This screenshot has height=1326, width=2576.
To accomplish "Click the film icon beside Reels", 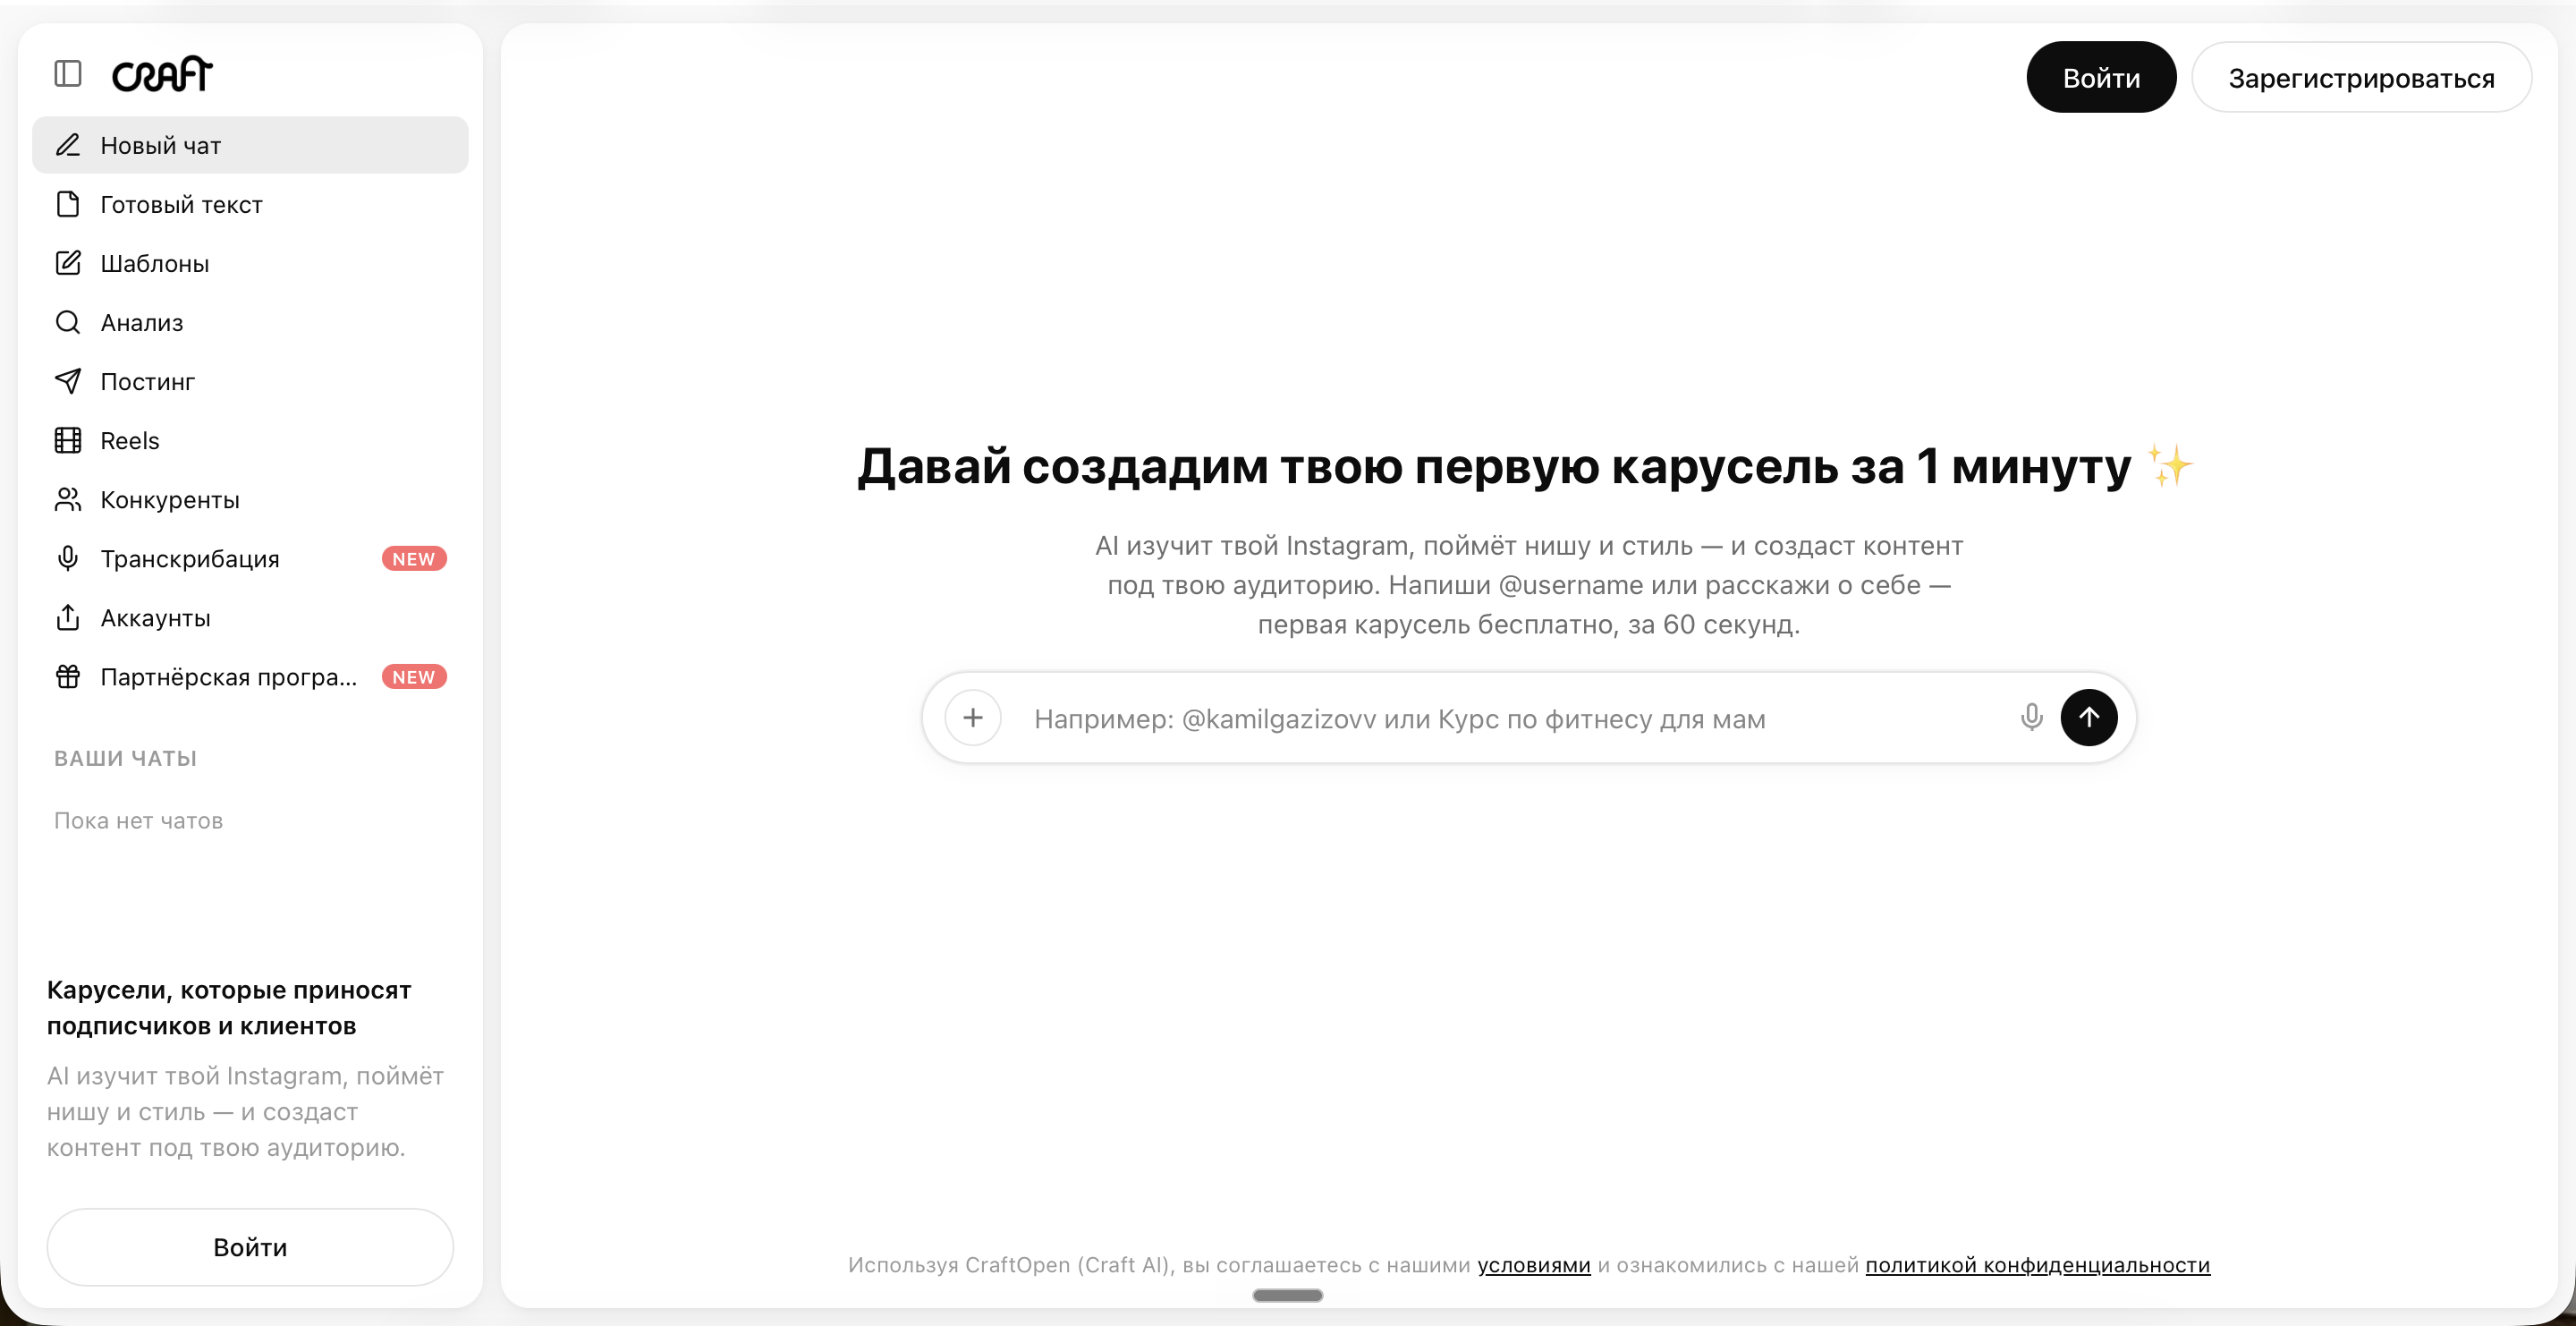I will coord(68,440).
